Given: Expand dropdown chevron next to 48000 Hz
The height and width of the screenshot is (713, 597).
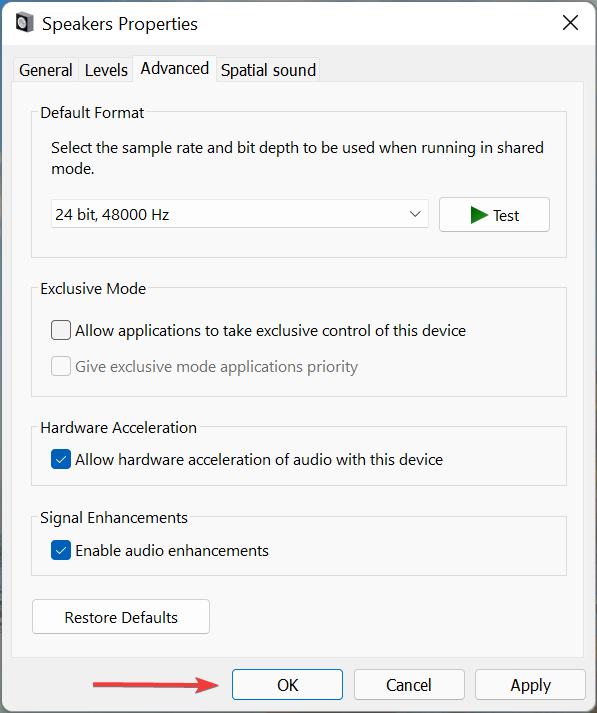Looking at the screenshot, I should pos(415,214).
